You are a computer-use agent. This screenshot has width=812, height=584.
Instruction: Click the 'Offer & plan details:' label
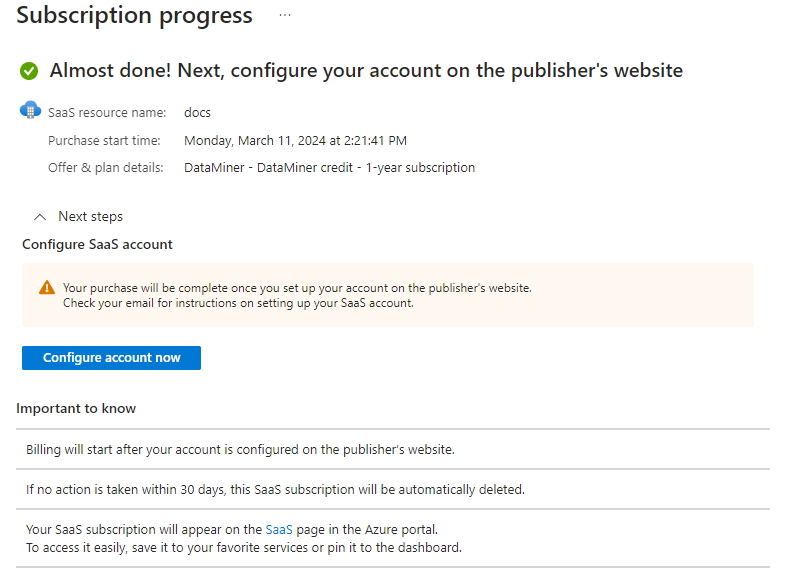(106, 168)
